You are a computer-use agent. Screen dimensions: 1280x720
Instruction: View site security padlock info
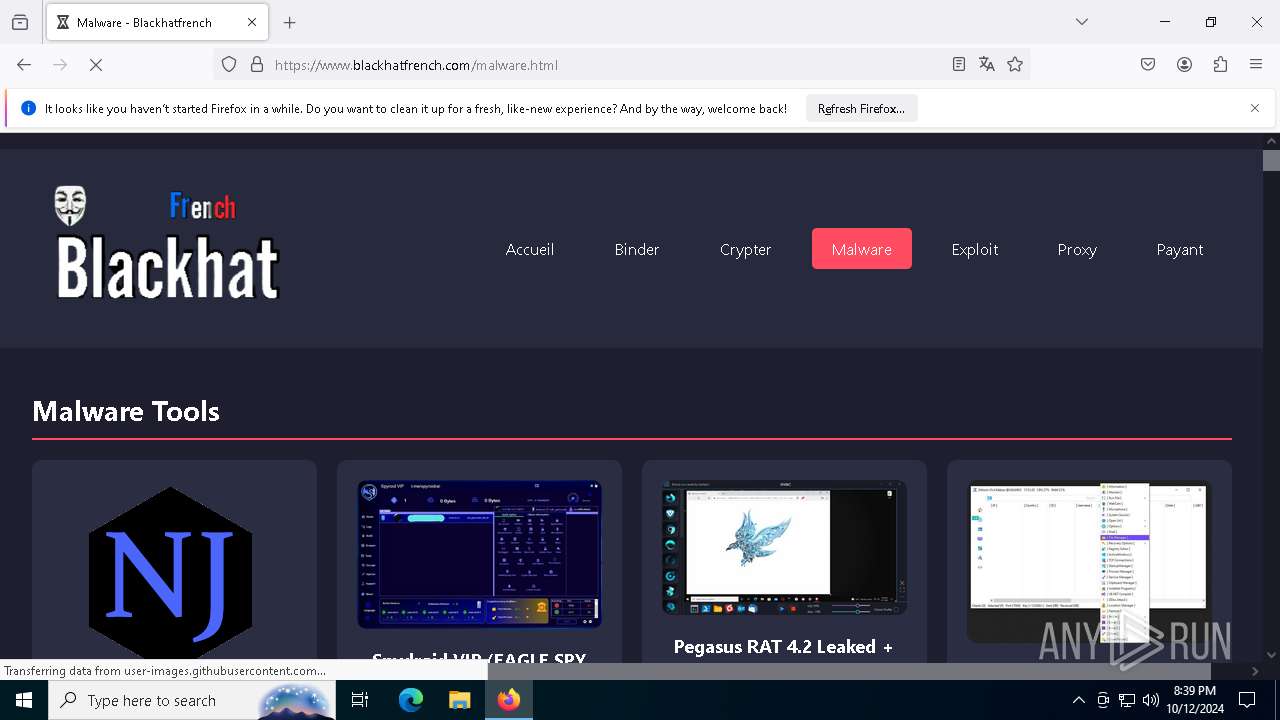click(x=257, y=65)
